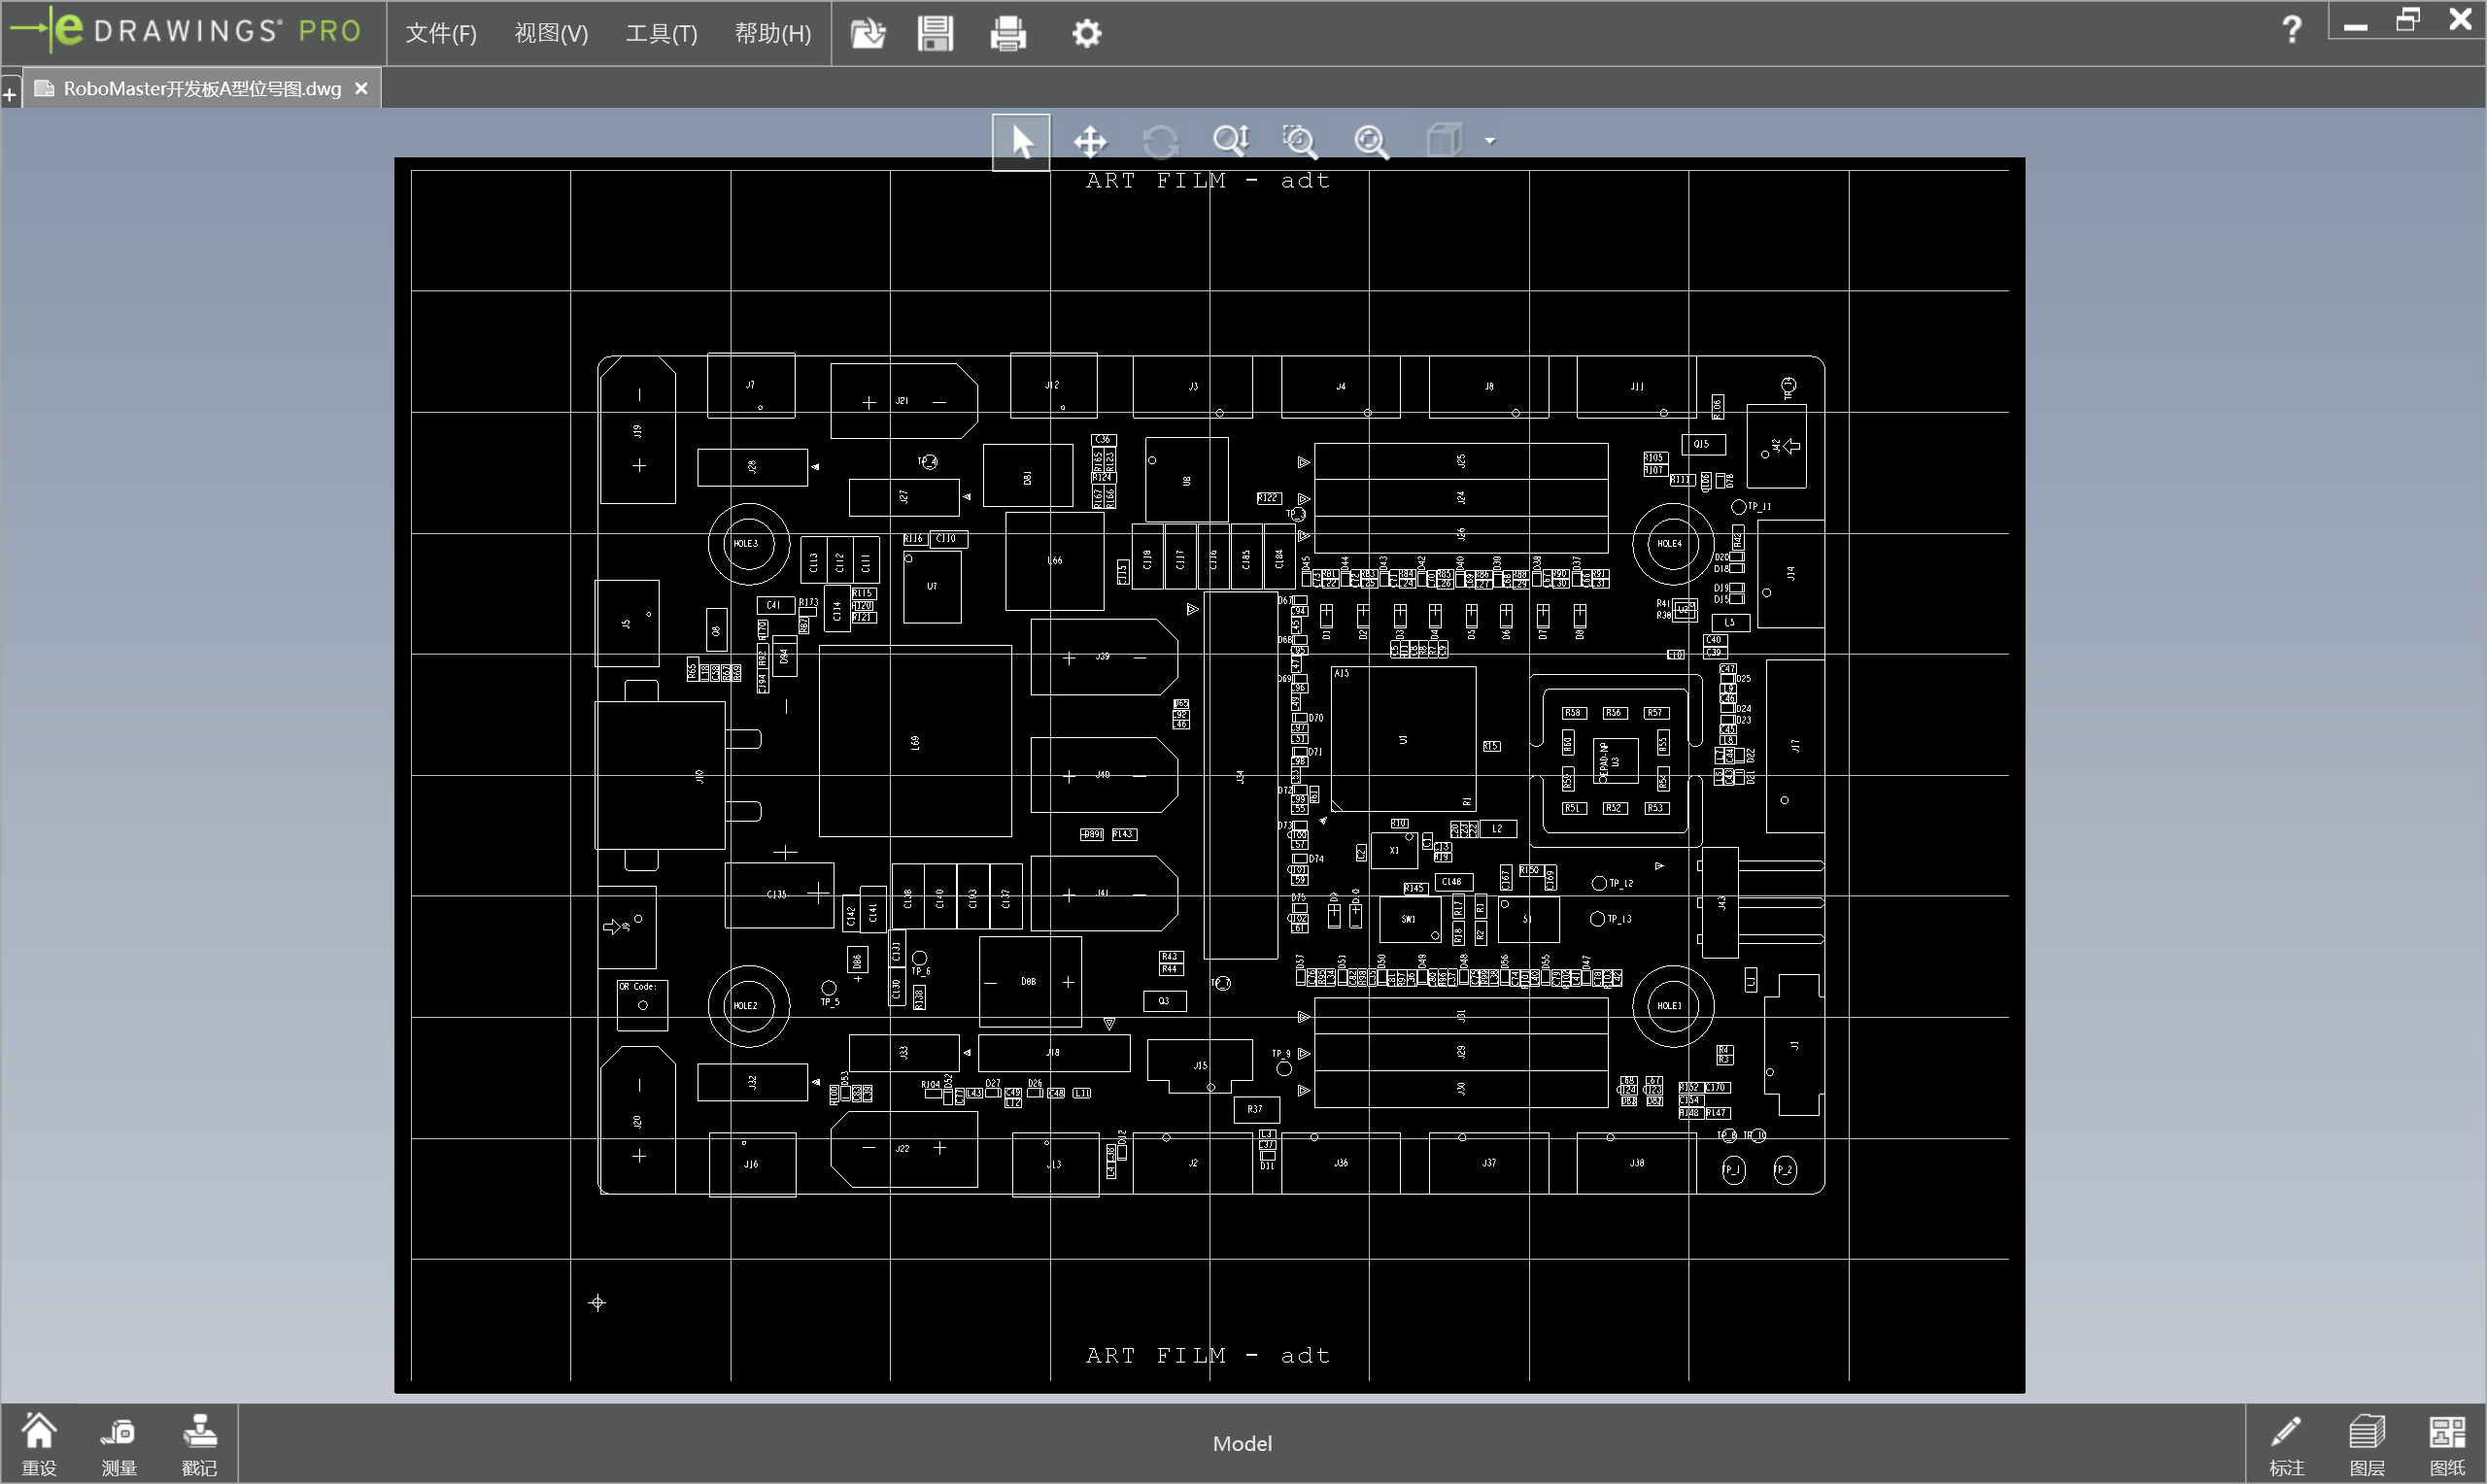Open the options gear settings
The width and height of the screenshot is (2487, 1484).
(x=1087, y=33)
